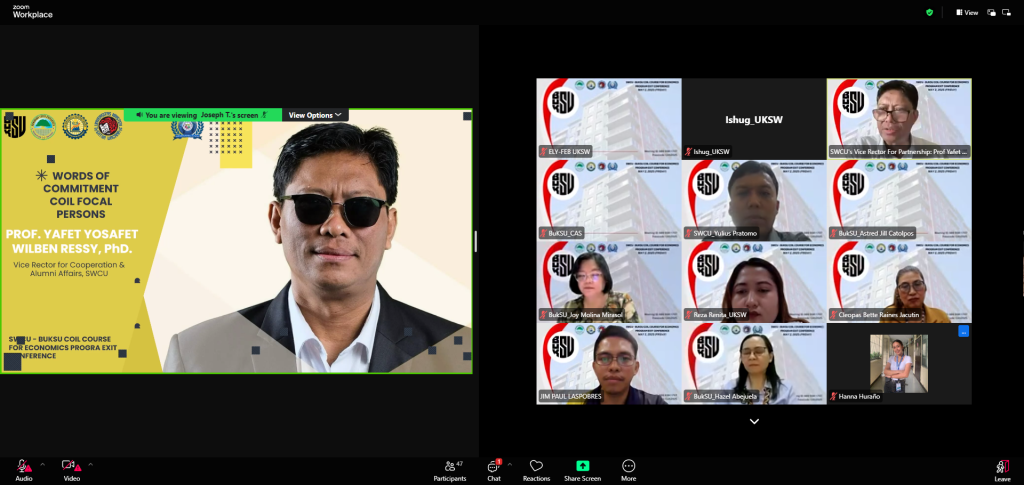Click the green Share Screen button
This screenshot has width=1024, height=485.
[x=582, y=470]
